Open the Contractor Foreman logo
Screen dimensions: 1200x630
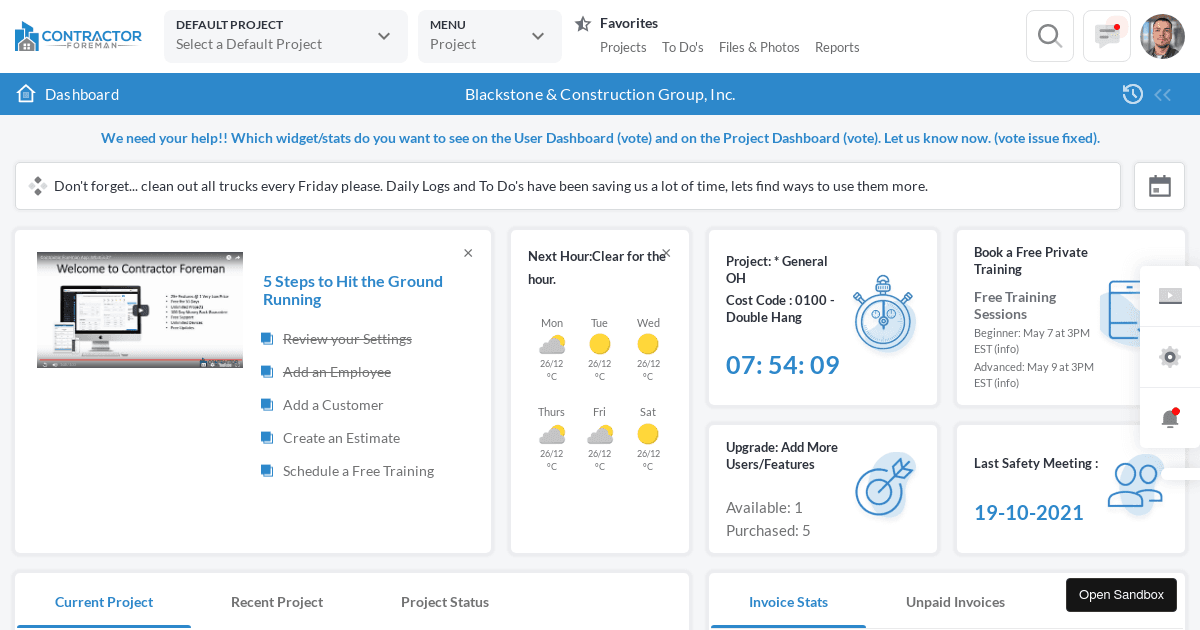pyautogui.click(x=78, y=36)
